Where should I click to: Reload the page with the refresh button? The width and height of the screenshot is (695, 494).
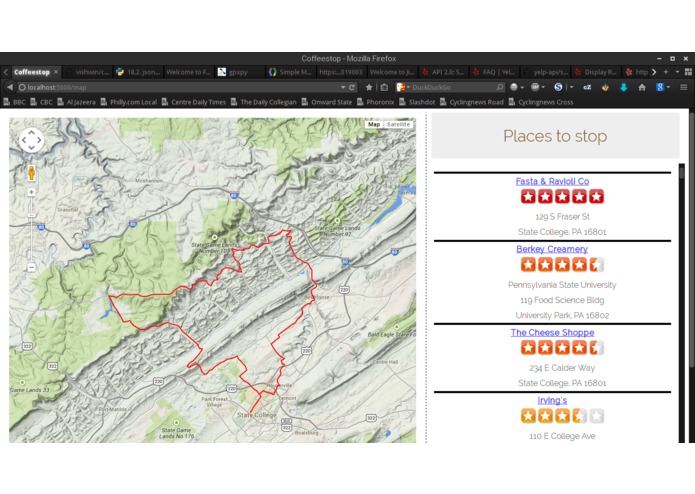[x=352, y=87]
